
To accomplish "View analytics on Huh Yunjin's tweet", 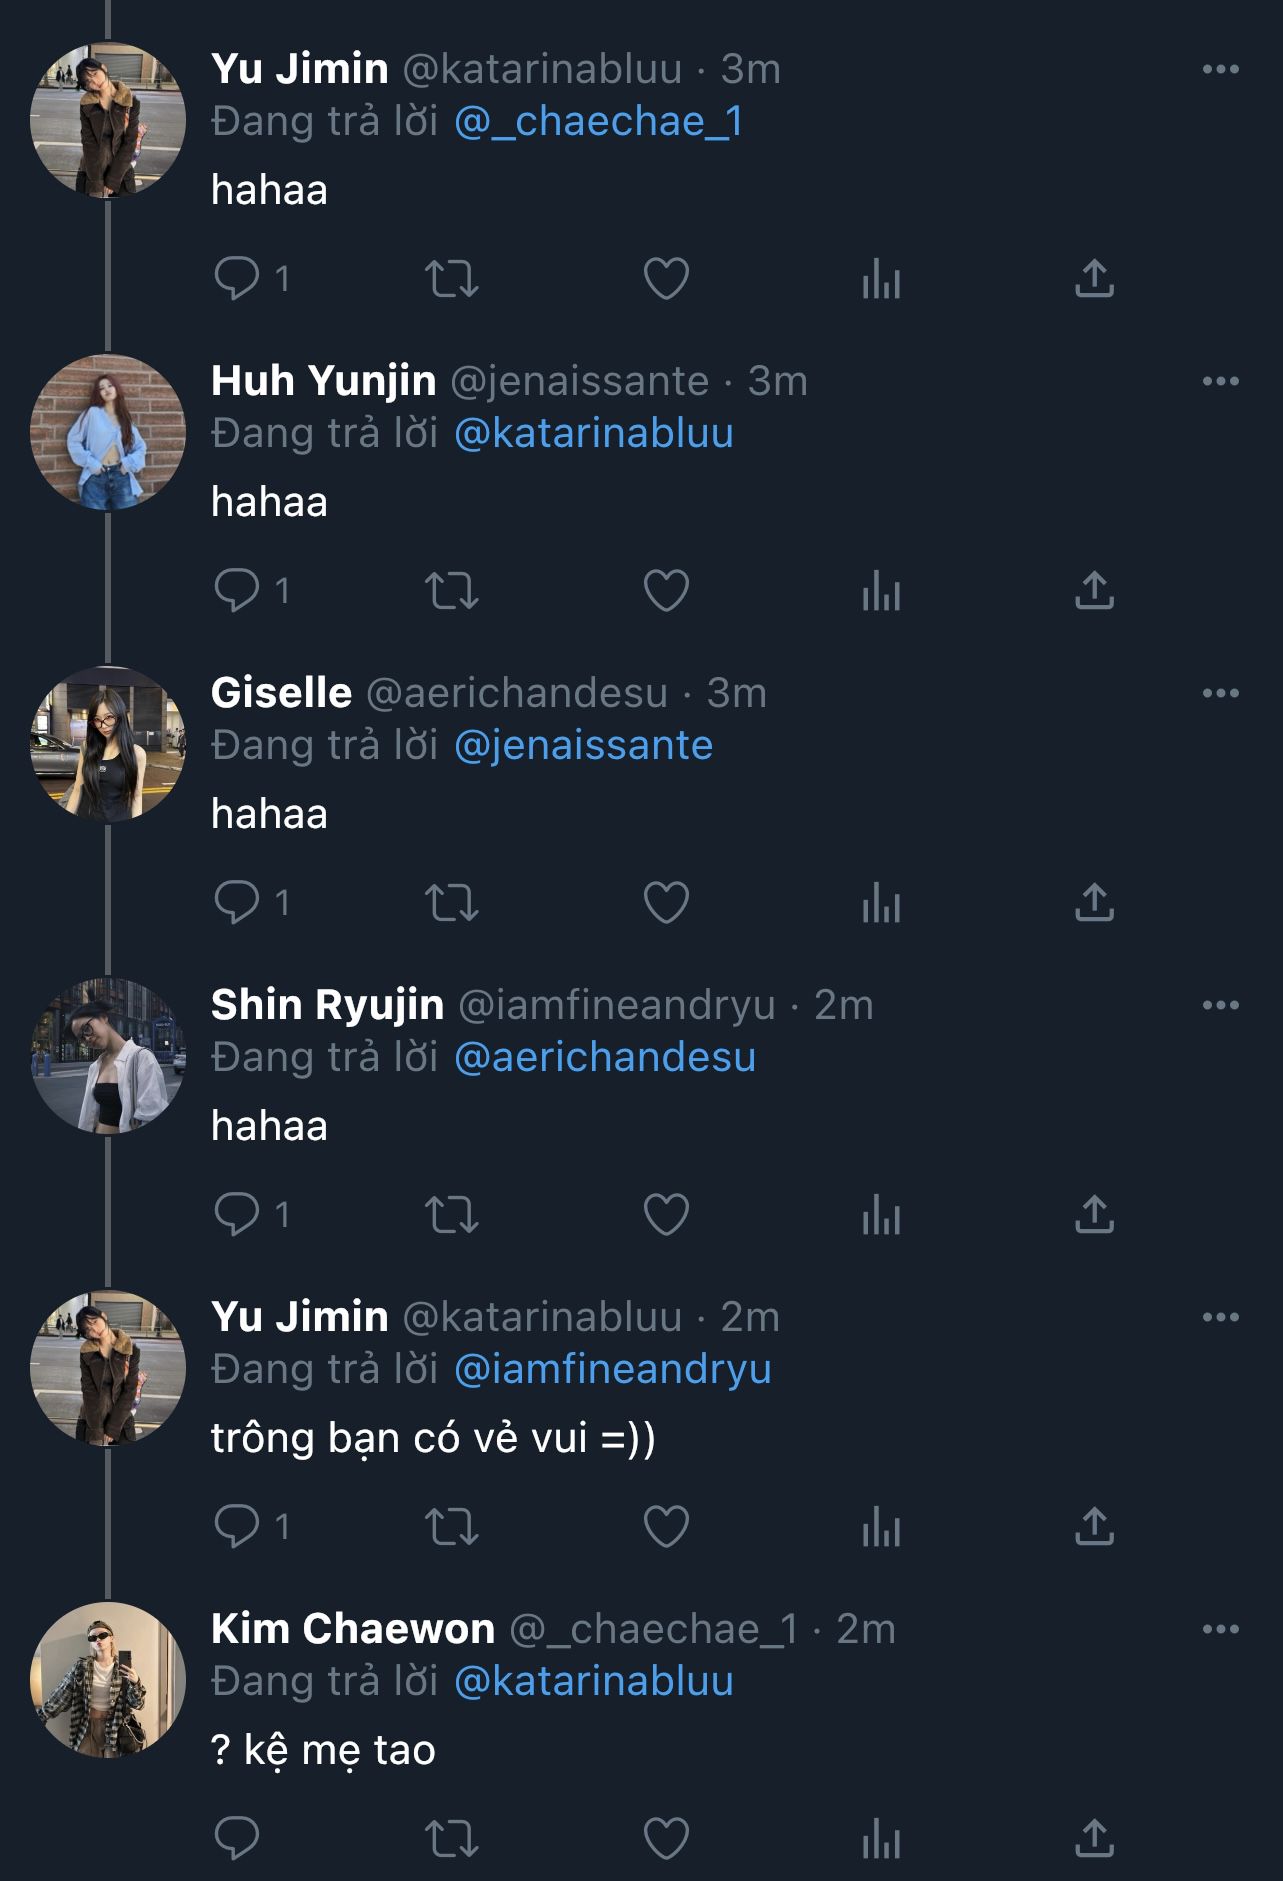I will pos(881,590).
